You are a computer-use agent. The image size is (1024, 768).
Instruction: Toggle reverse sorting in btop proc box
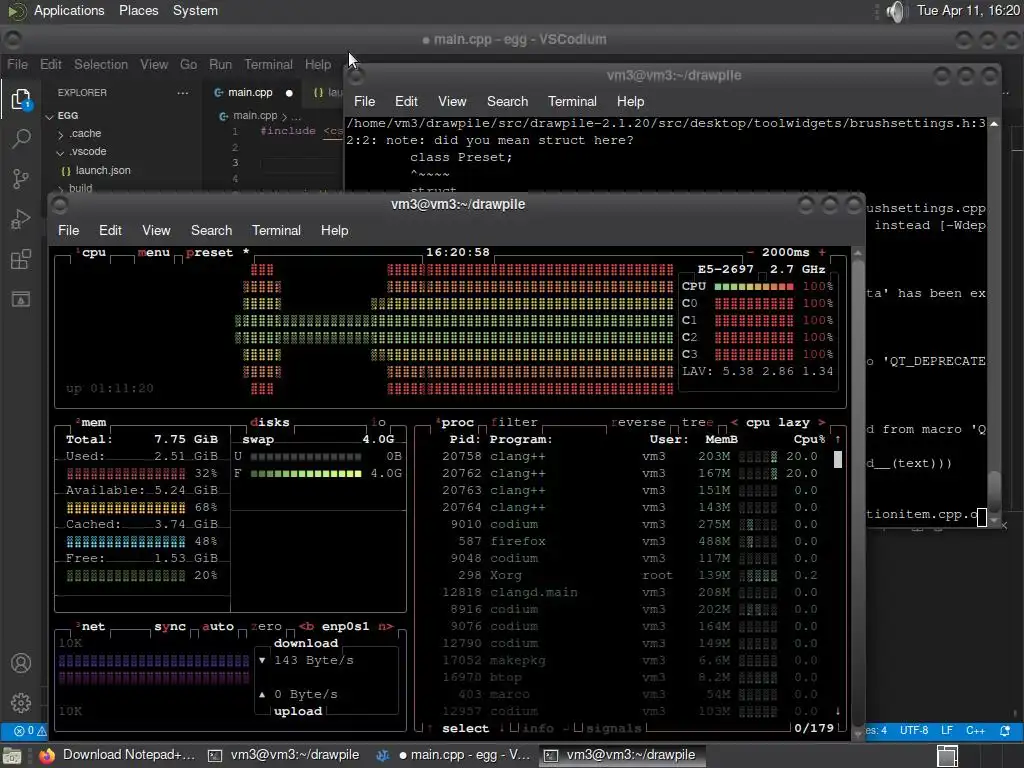(638, 423)
